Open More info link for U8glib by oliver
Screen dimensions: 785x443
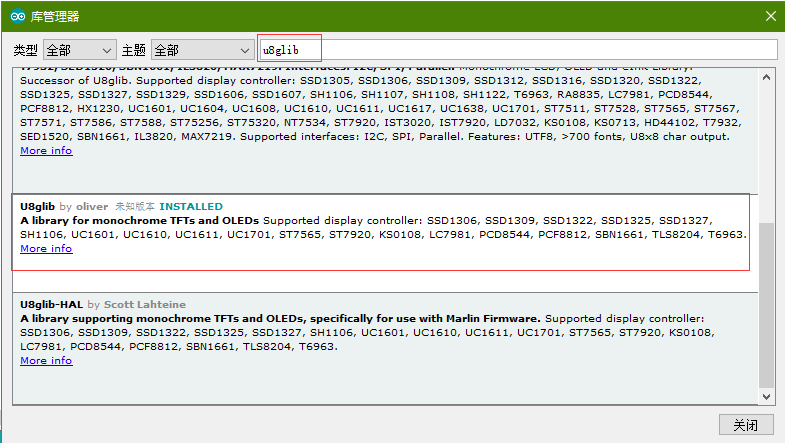[x=46, y=249]
